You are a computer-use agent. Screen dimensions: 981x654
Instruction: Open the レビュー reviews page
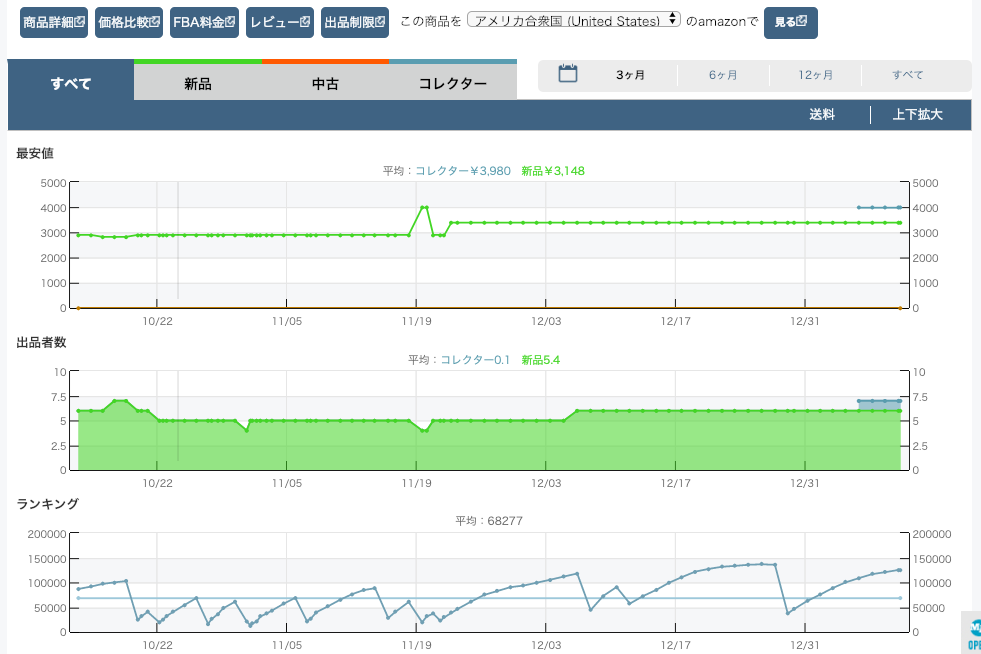click(x=279, y=22)
